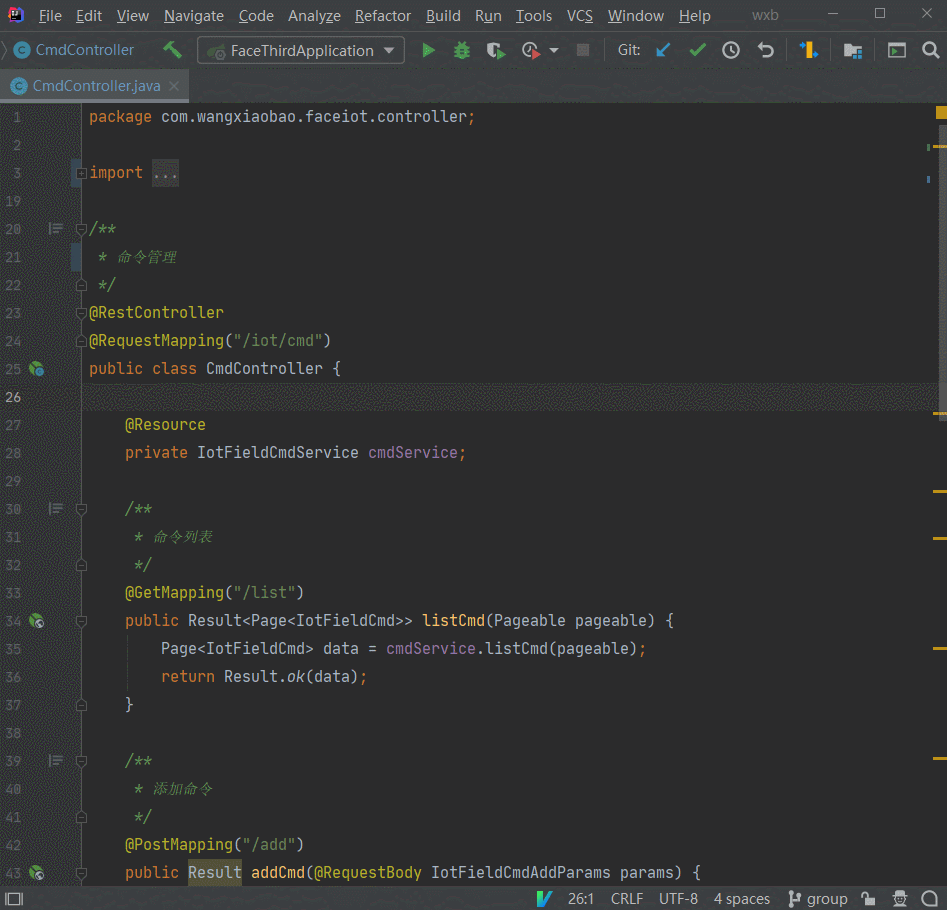This screenshot has width=947, height=910.
Task: Click the Build project hammer icon
Action: (x=172, y=50)
